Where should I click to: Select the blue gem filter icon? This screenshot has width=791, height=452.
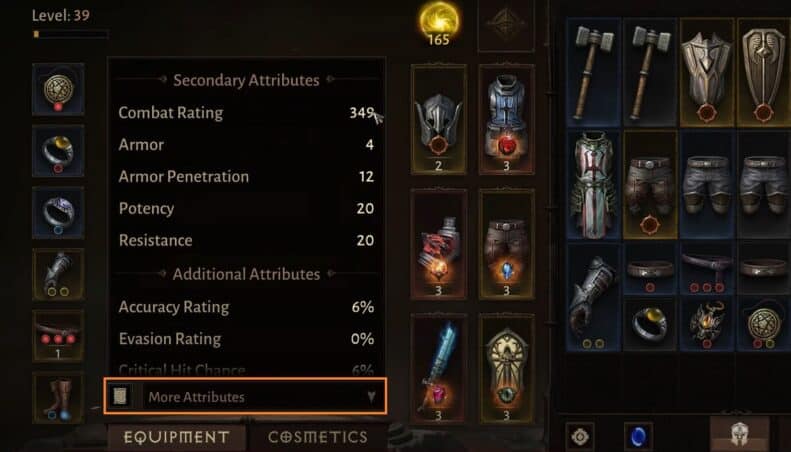click(x=638, y=435)
